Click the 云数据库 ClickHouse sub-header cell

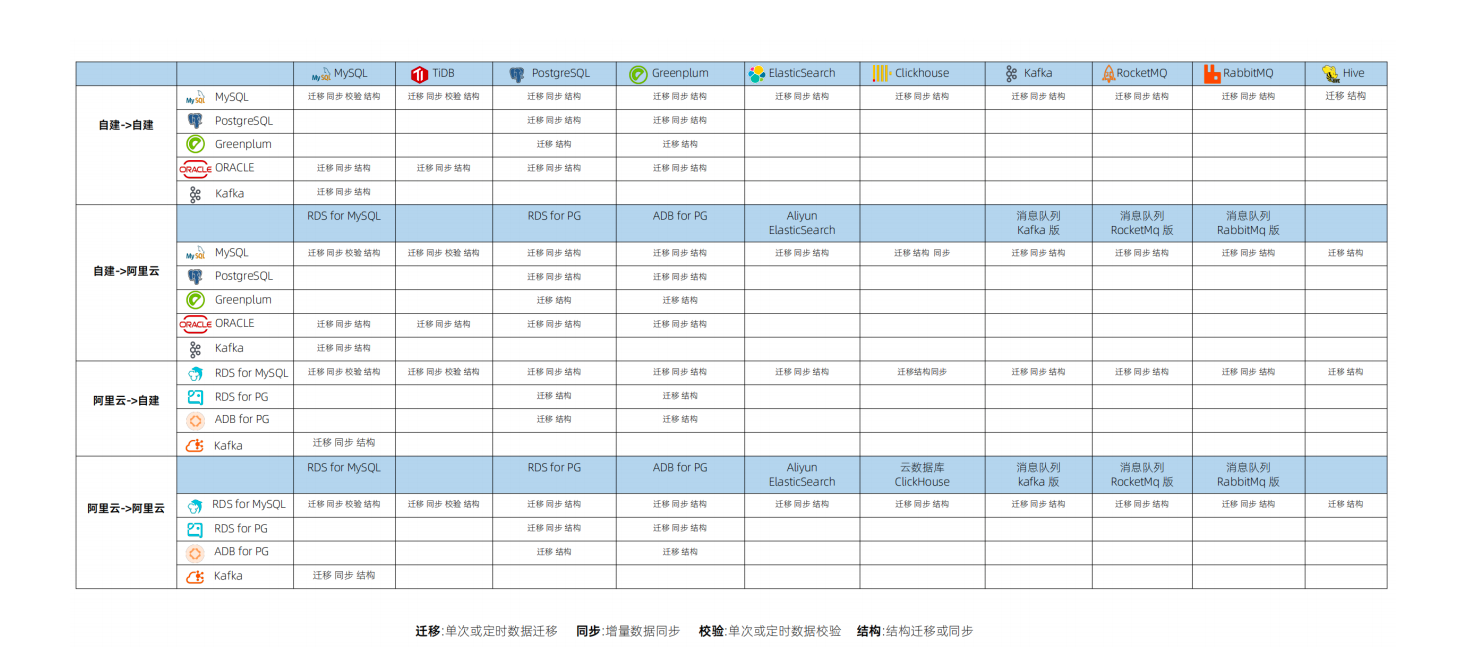[x=922, y=475]
